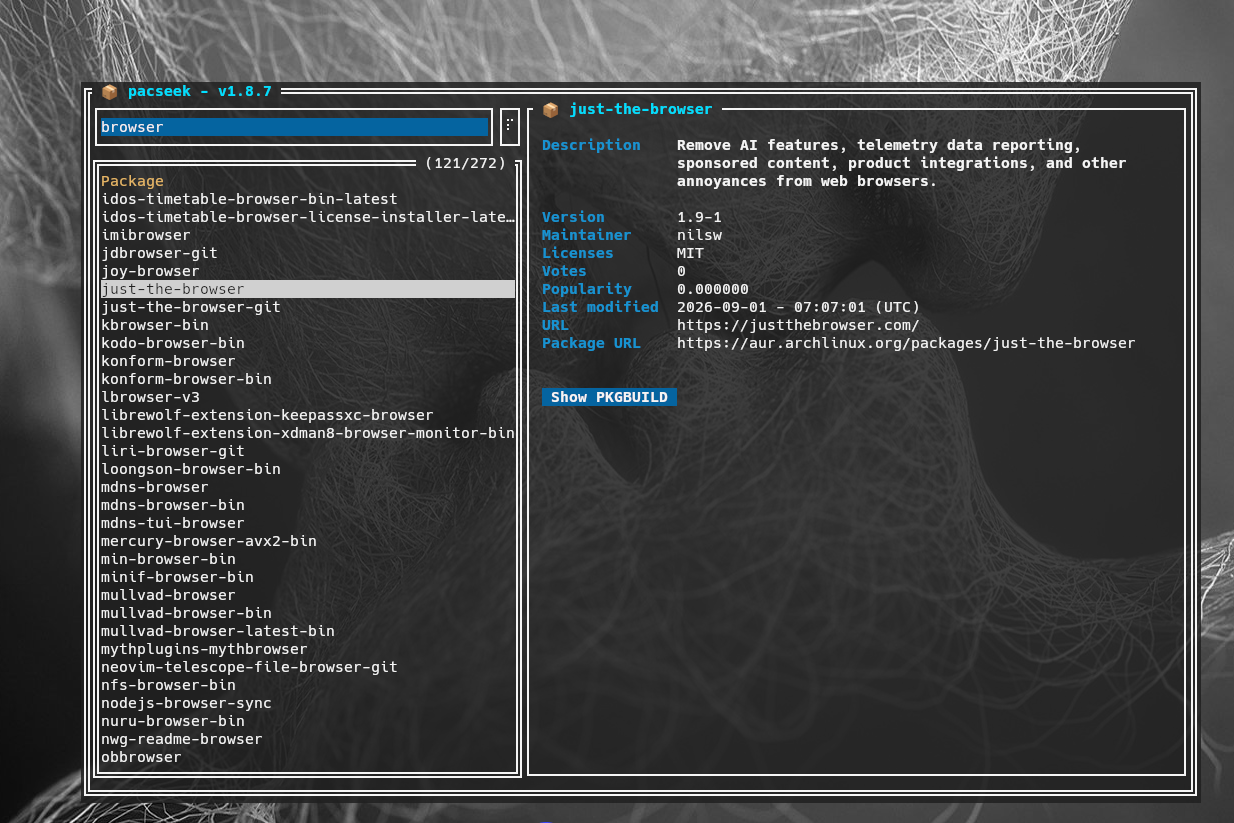The image size is (1234, 823).
Task: Open the justthebrowser.com URL link
Action: pos(798,325)
